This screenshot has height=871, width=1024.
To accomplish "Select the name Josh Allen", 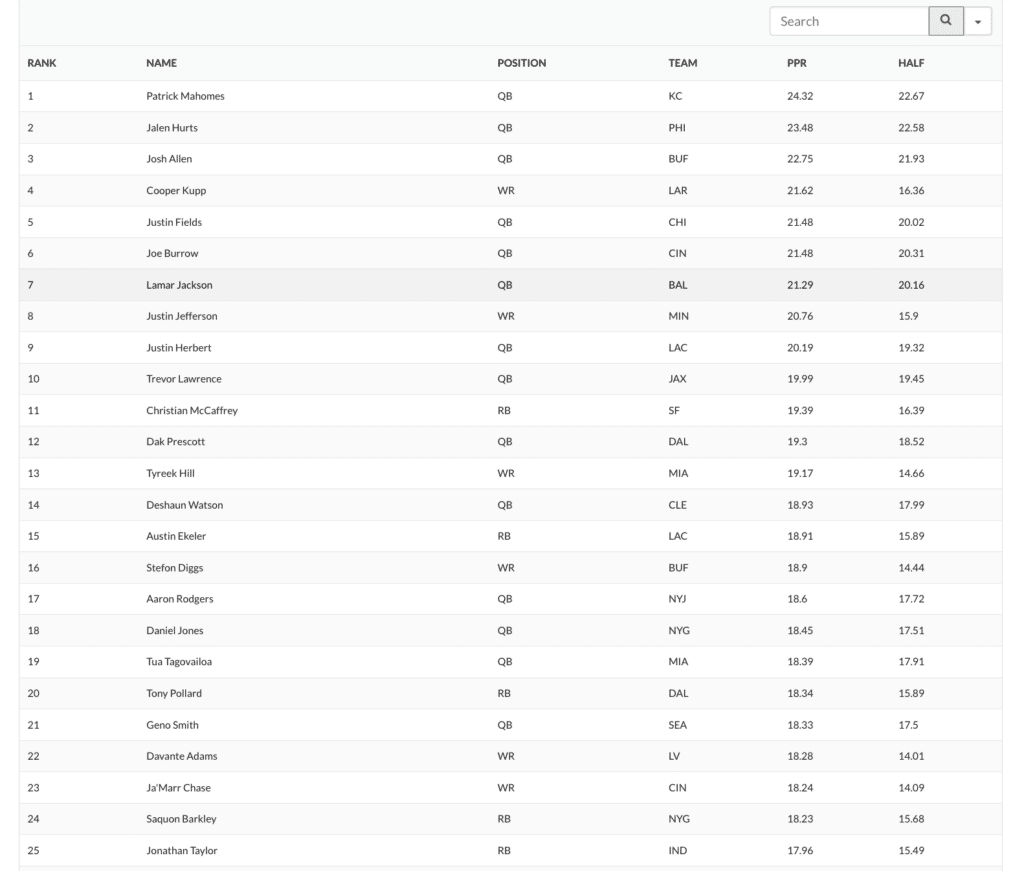I will (x=169, y=159).
